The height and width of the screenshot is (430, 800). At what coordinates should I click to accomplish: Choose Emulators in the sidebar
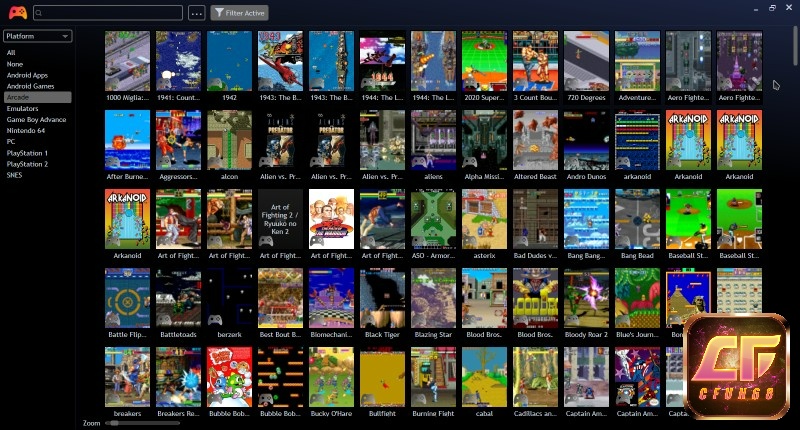(x=22, y=109)
